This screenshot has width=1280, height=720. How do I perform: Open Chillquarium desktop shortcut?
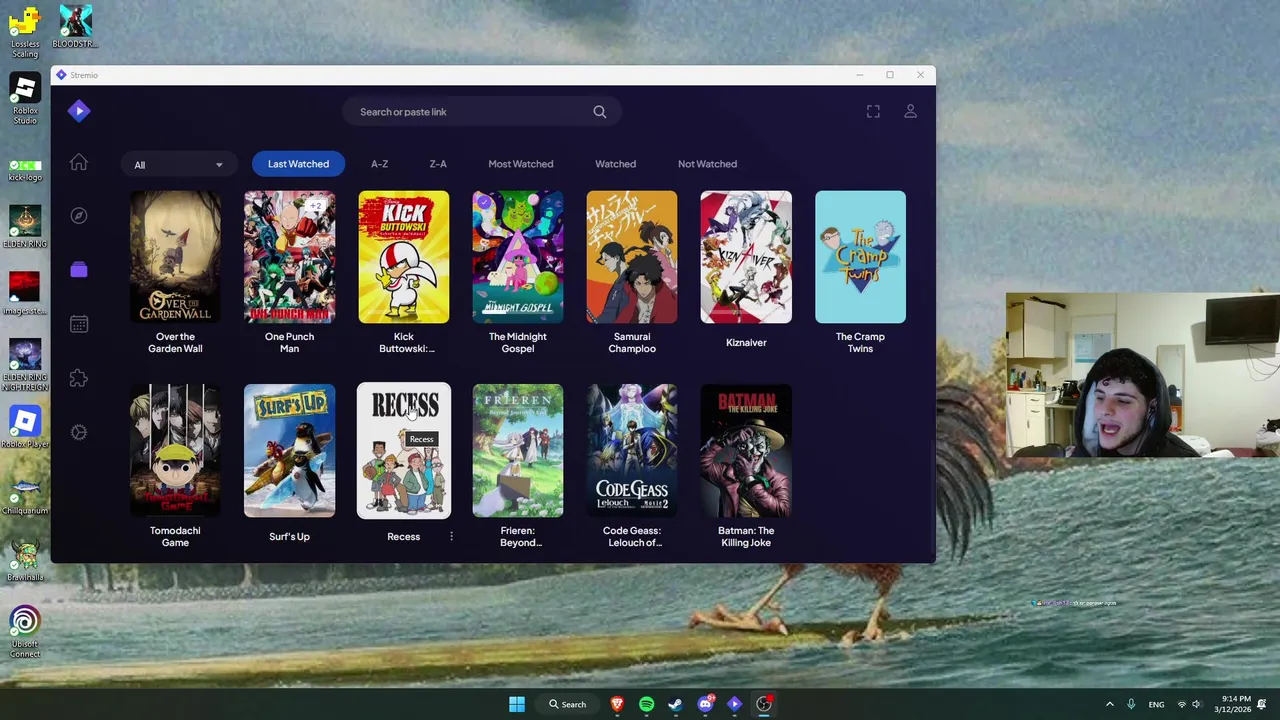click(25, 494)
